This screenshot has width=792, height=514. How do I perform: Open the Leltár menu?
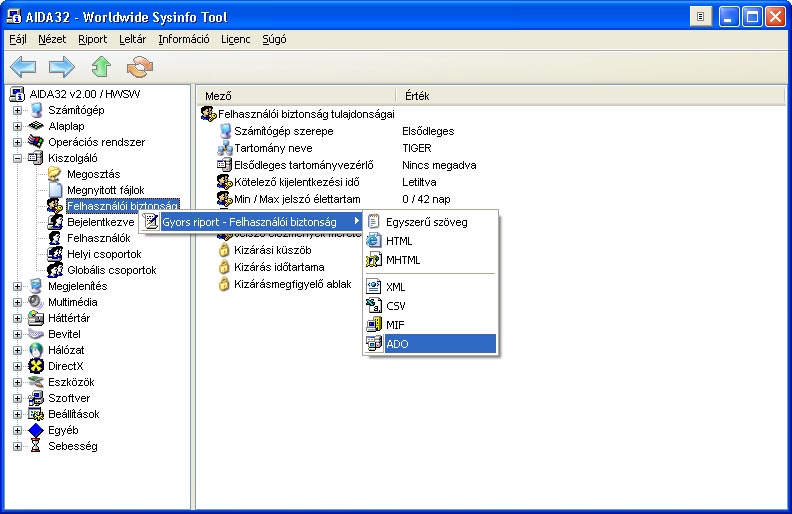(132, 39)
